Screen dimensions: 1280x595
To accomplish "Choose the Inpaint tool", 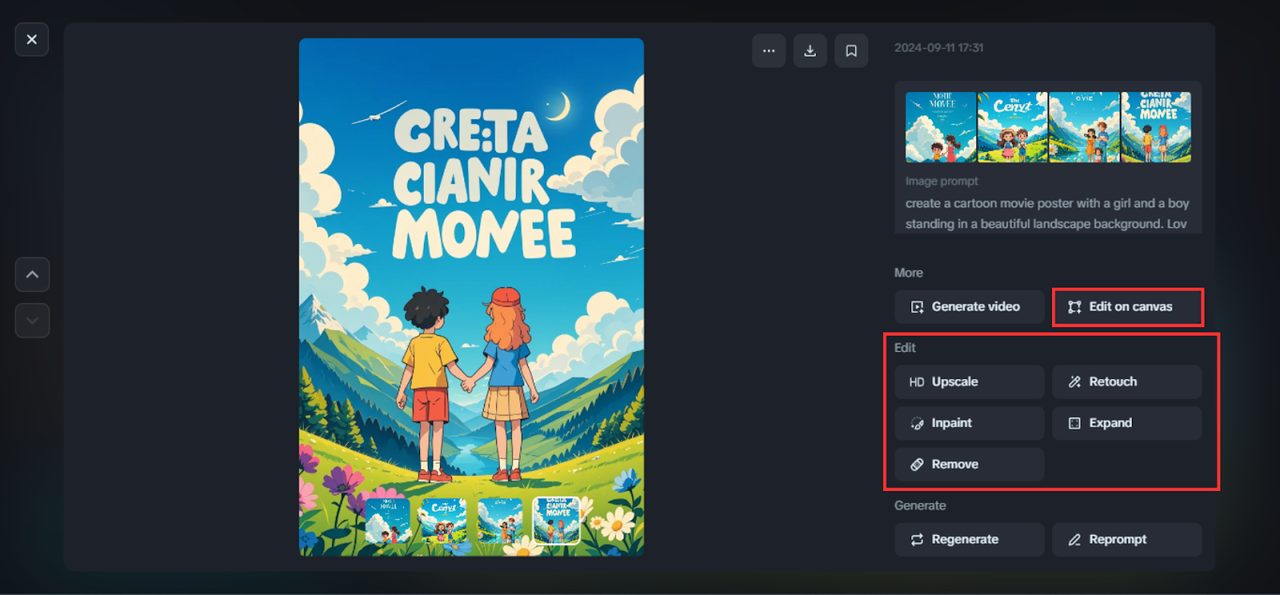I will click(x=969, y=423).
